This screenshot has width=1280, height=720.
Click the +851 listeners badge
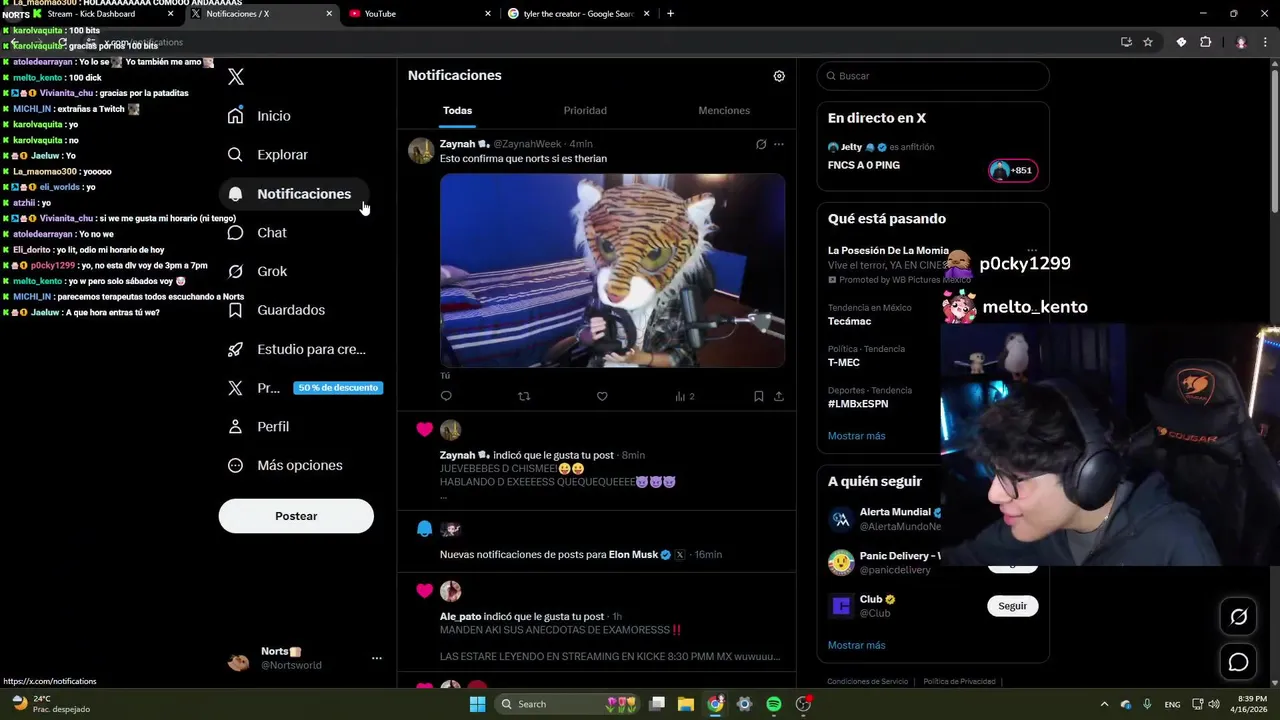[1013, 170]
